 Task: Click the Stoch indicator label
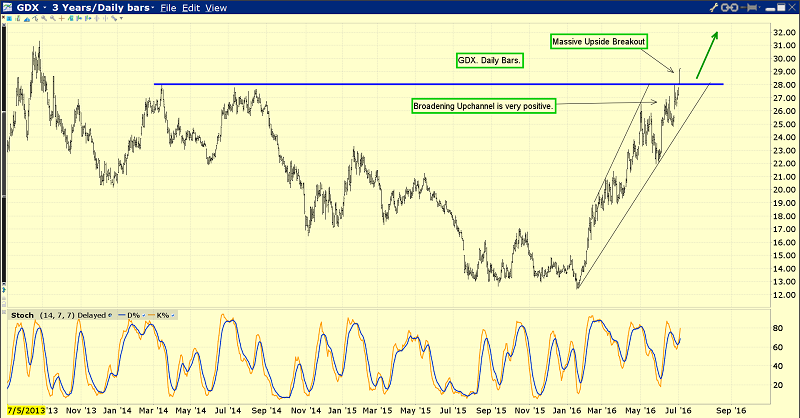click(x=19, y=315)
